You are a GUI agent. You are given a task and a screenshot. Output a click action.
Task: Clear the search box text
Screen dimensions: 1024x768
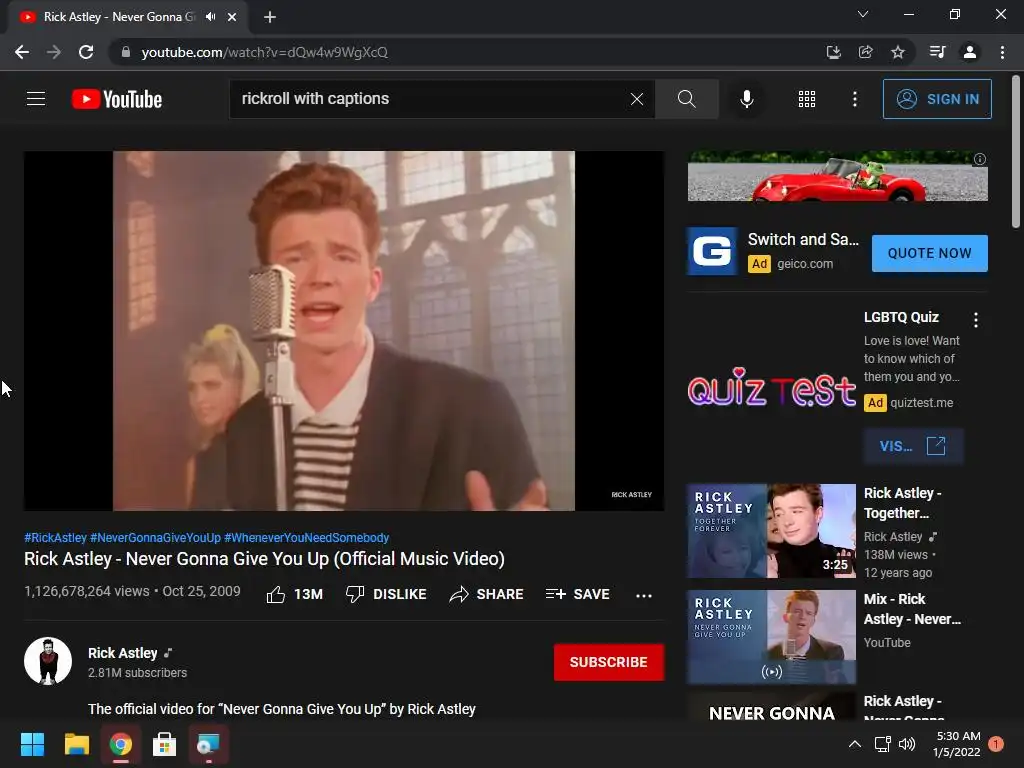pos(637,99)
